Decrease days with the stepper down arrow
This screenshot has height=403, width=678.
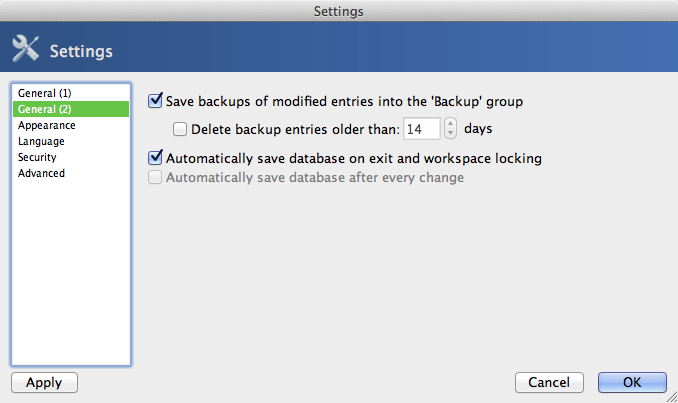450,134
